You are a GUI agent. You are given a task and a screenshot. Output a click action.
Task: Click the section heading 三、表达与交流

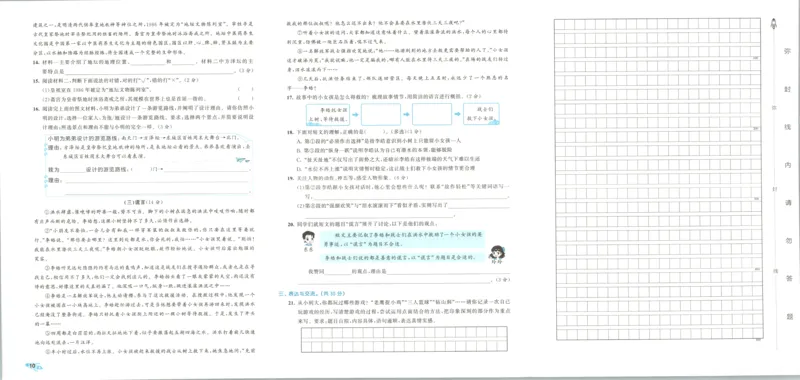[312, 294]
